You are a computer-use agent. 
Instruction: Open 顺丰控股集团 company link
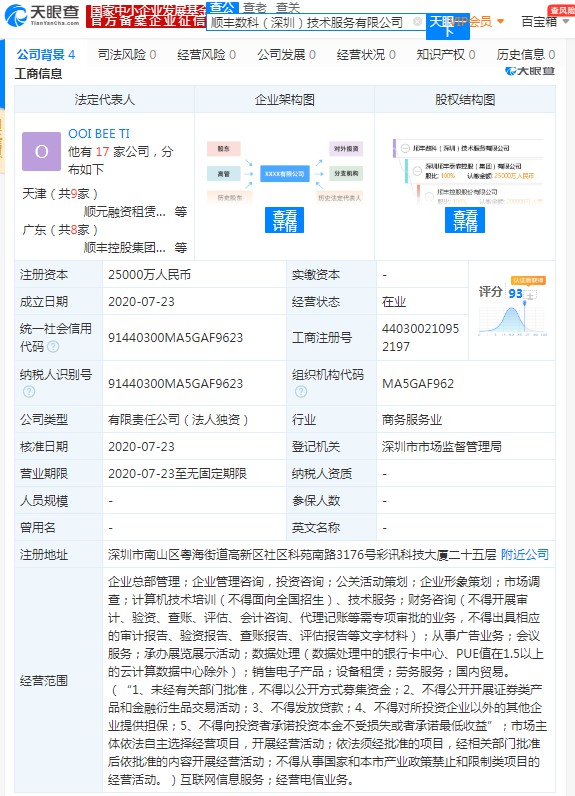coord(125,247)
